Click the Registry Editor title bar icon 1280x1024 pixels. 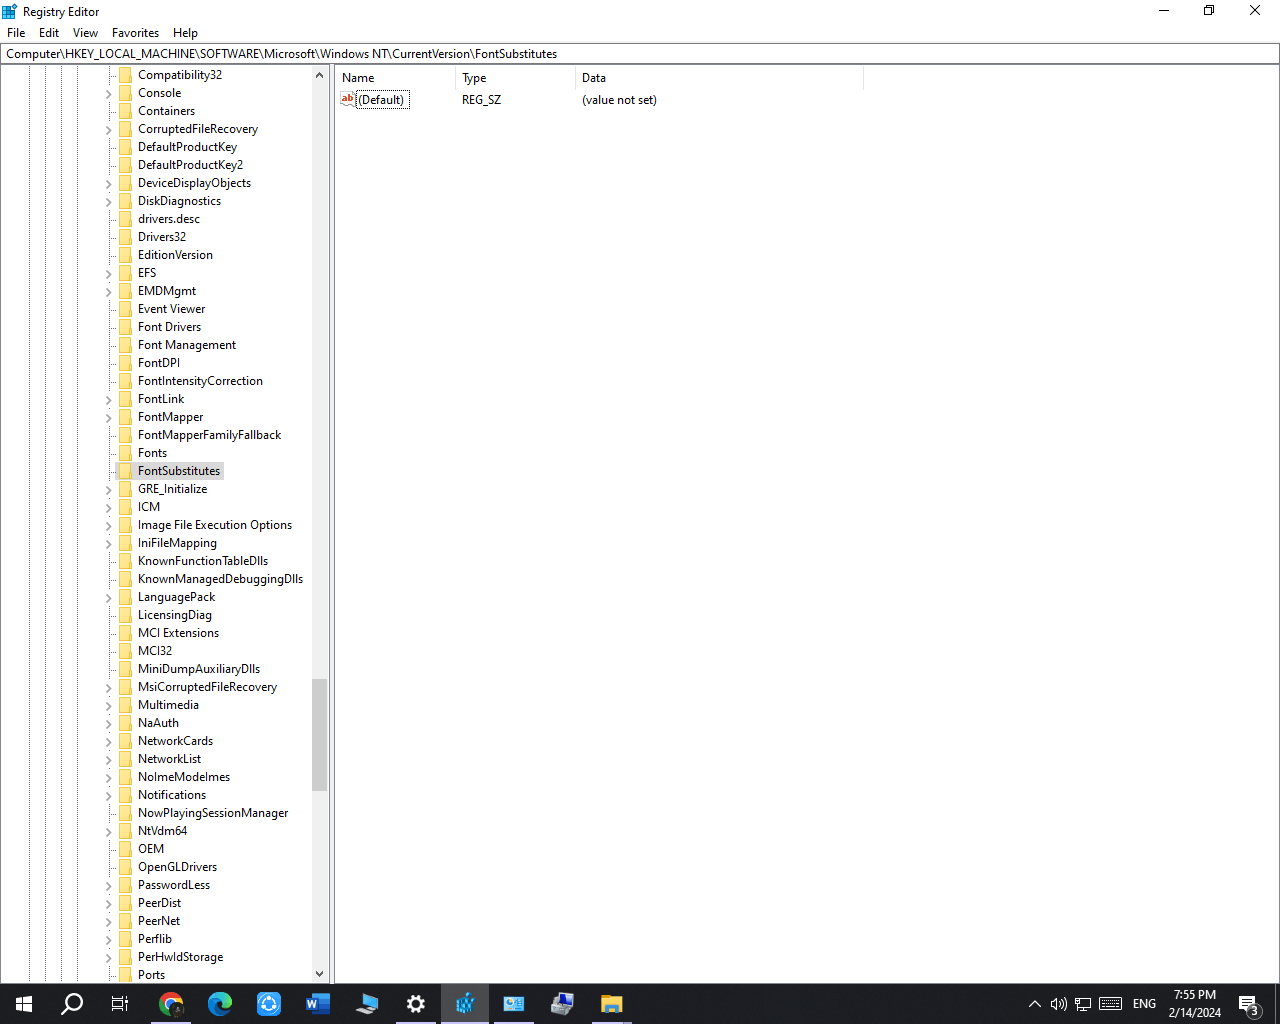pos(10,11)
